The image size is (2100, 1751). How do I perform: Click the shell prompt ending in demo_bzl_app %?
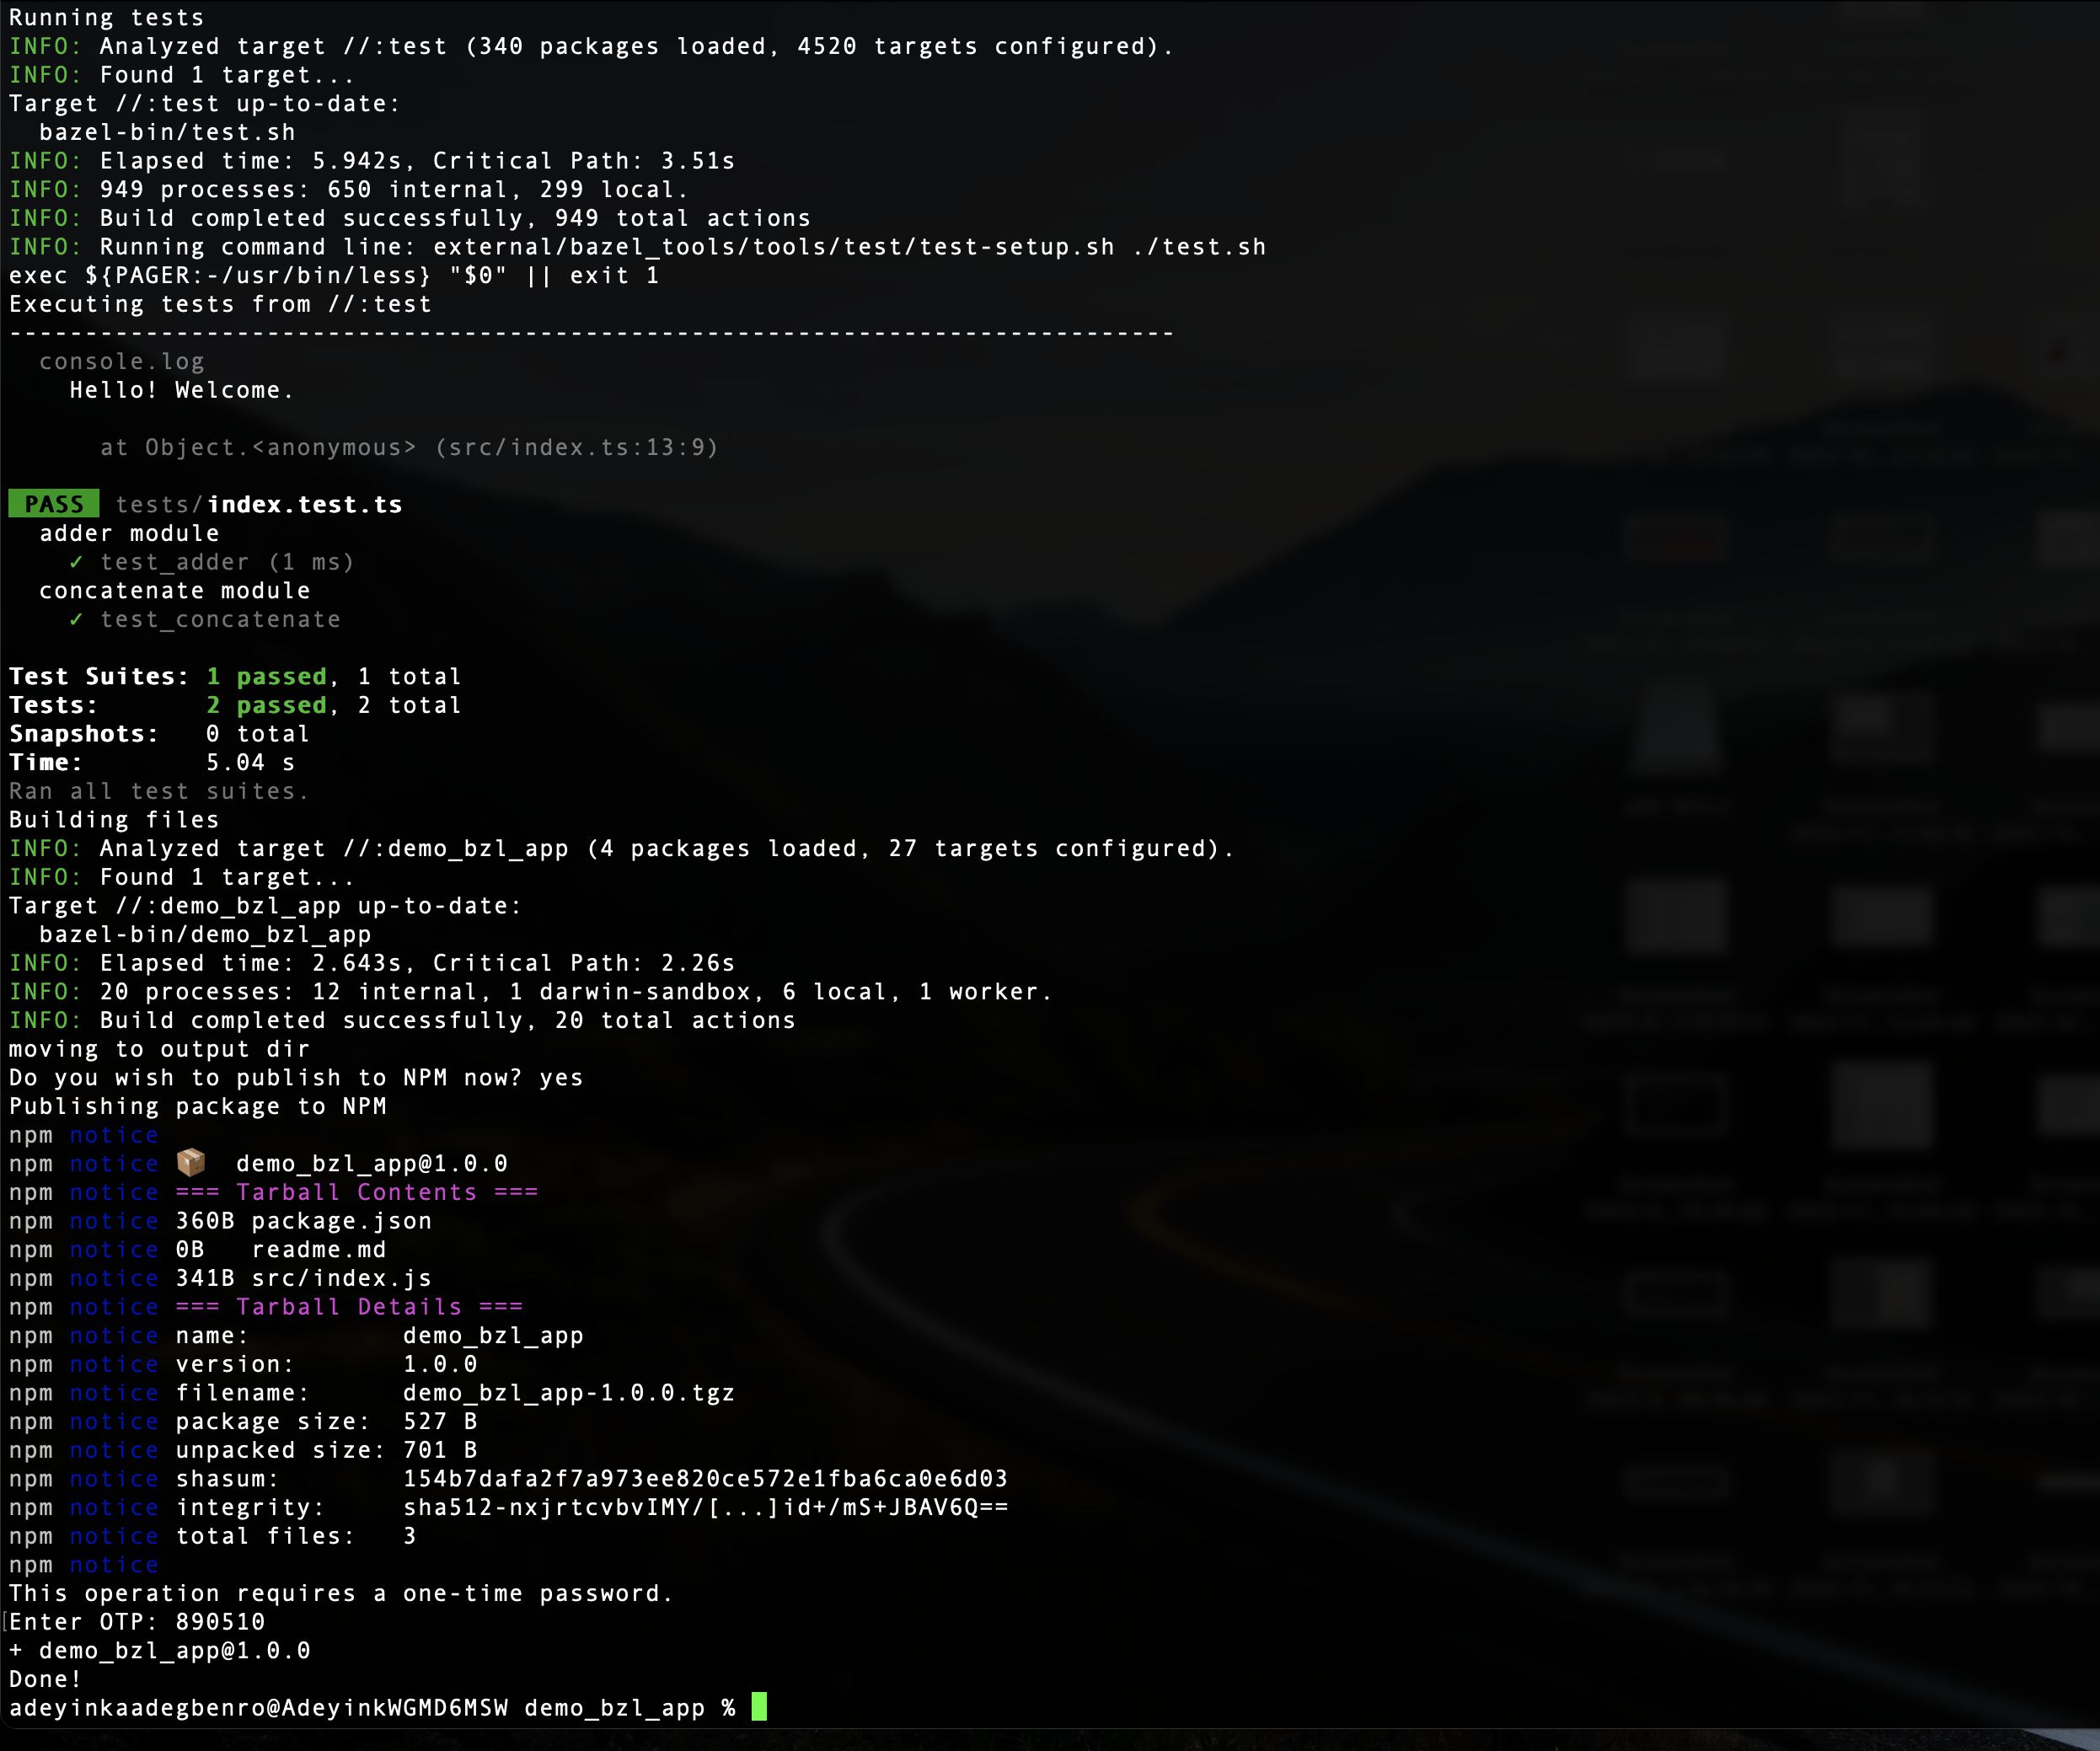pos(372,1707)
